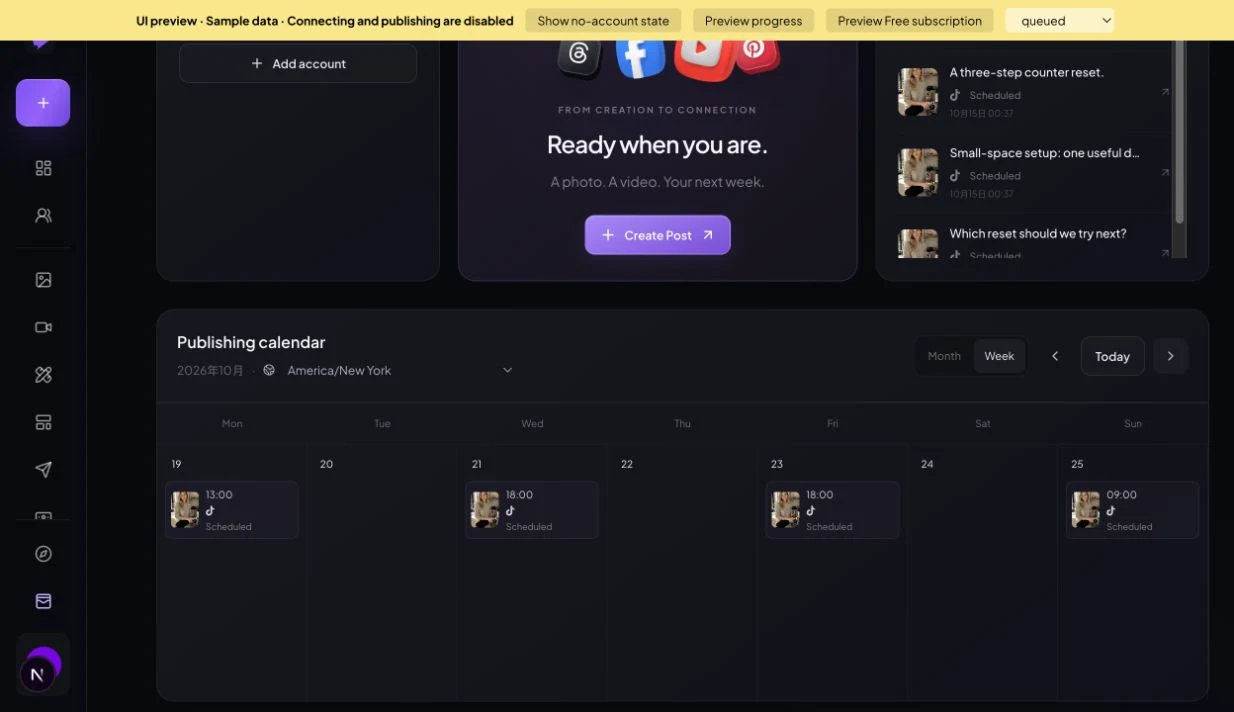Click the 'Ready when you are.' heading
1234x712 pixels.
click(x=657, y=145)
